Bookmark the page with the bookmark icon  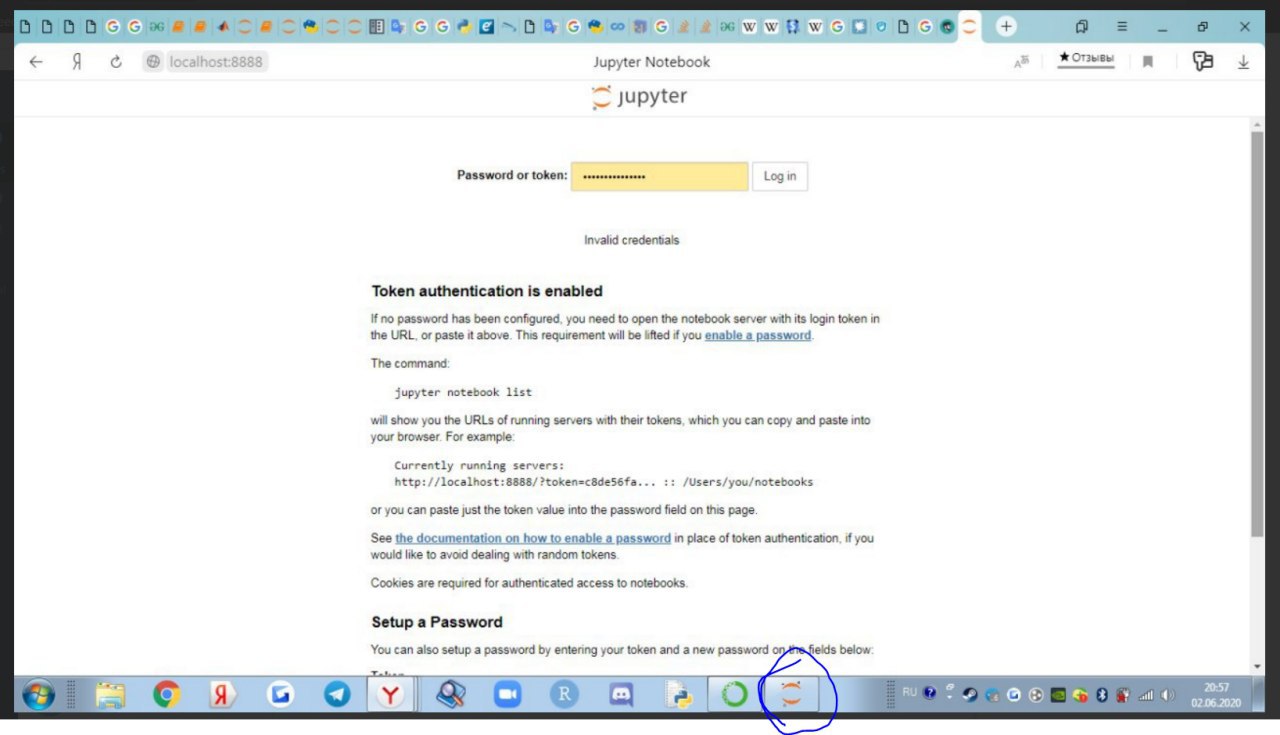point(1148,62)
